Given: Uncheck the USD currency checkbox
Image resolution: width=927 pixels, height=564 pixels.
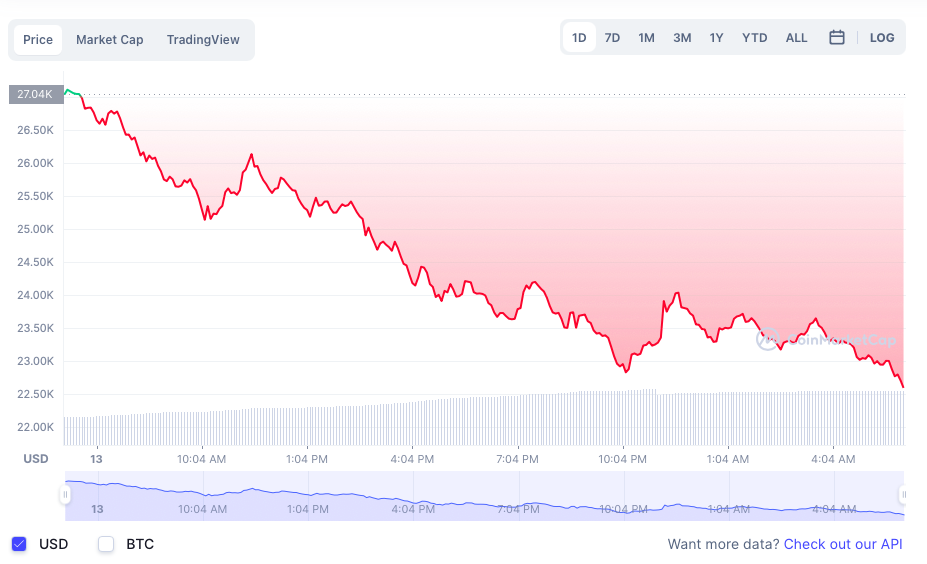Looking at the screenshot, I should click(x=19, y=544).
